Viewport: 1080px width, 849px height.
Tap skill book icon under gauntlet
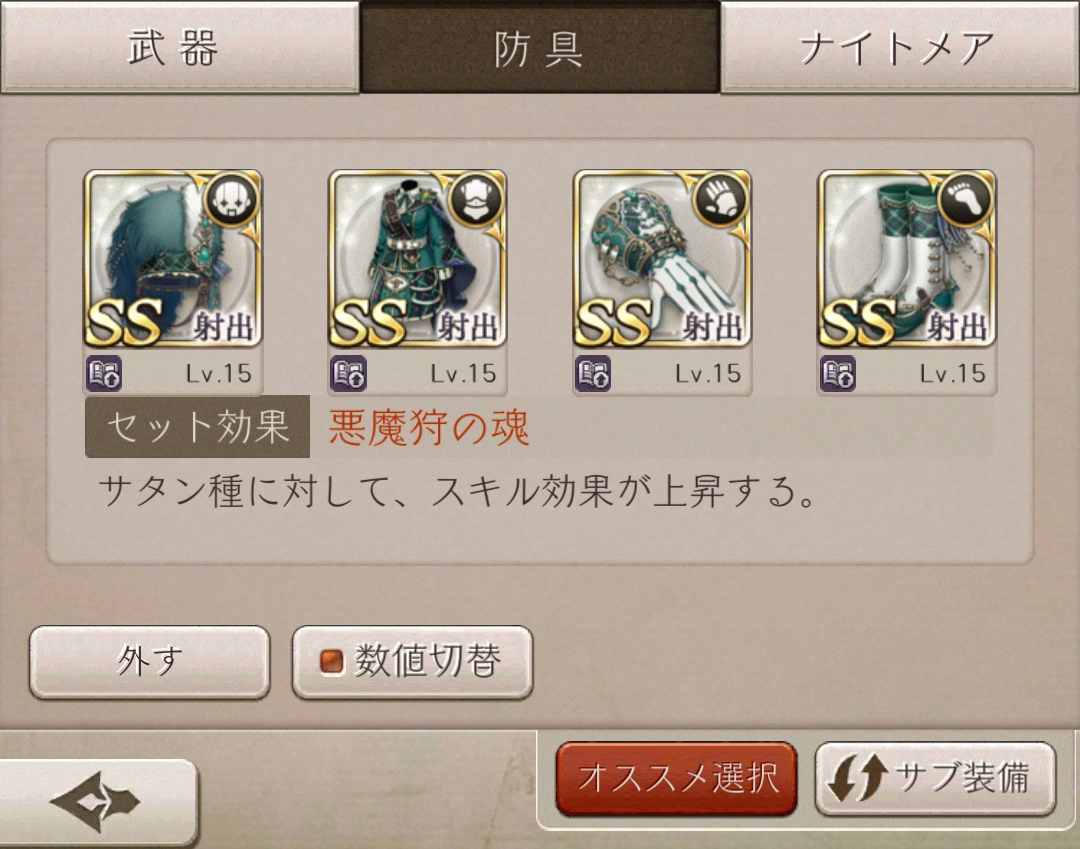pos(593,374)
